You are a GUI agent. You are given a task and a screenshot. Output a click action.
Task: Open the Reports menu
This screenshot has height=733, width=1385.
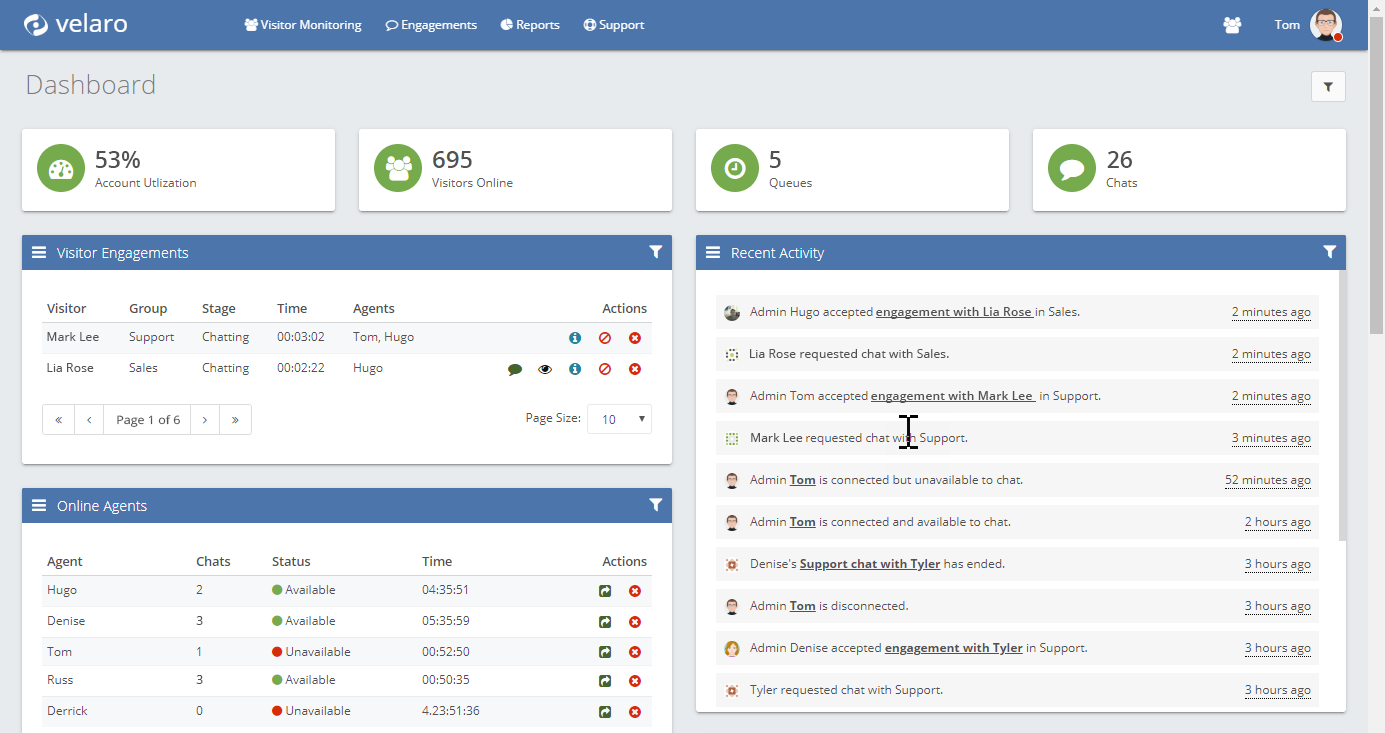pyautogui.click(x=529, y=24)
